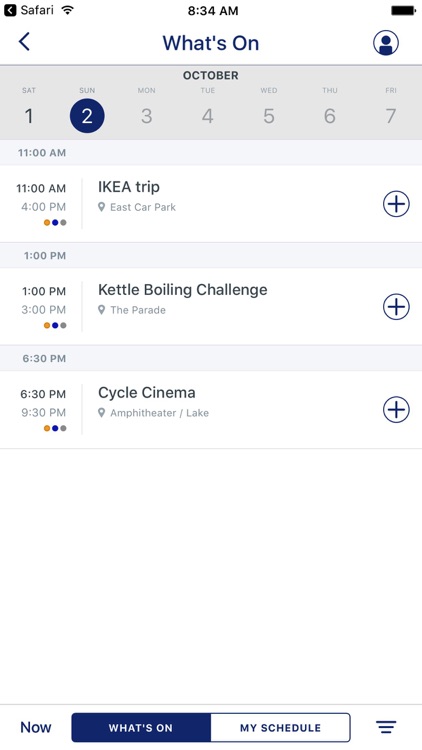This screenshot has height=750, width=422.
Task: Tap colored category dots under IKEA trip
Action: click(x=55, y=222)
